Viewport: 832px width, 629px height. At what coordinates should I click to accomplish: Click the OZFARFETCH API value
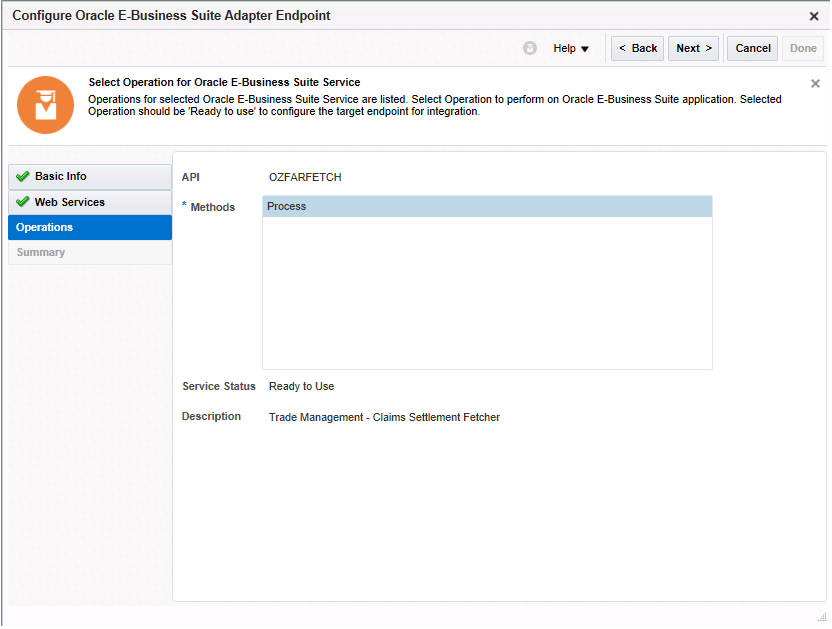click(x=305, y=177)
